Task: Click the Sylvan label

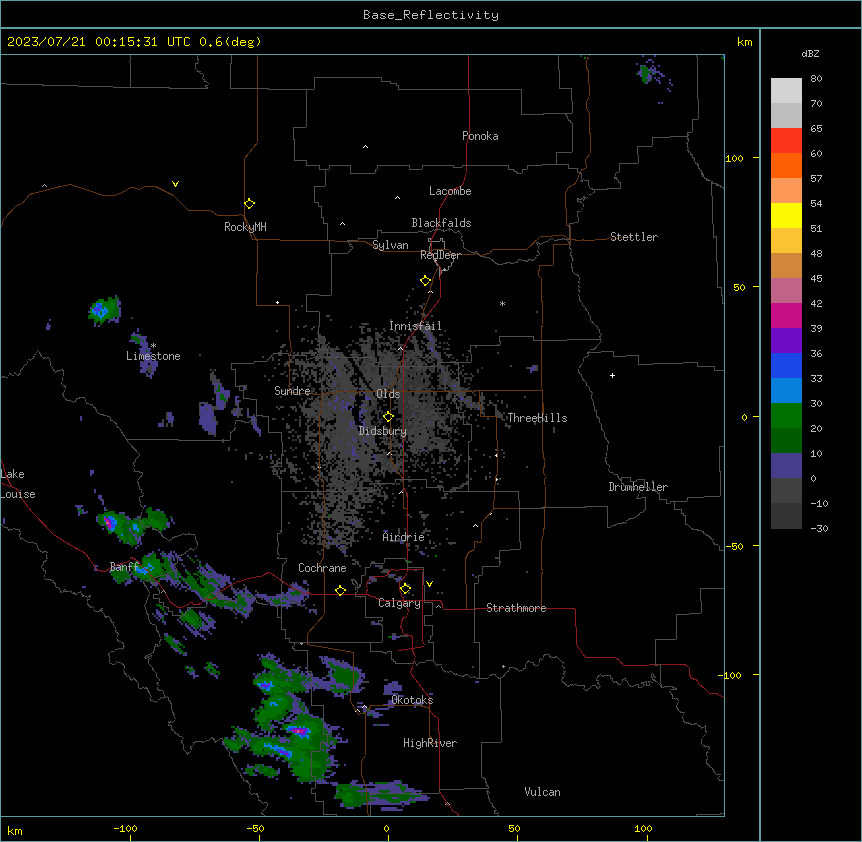Action: pyautogui.click(x=390, y=245)
